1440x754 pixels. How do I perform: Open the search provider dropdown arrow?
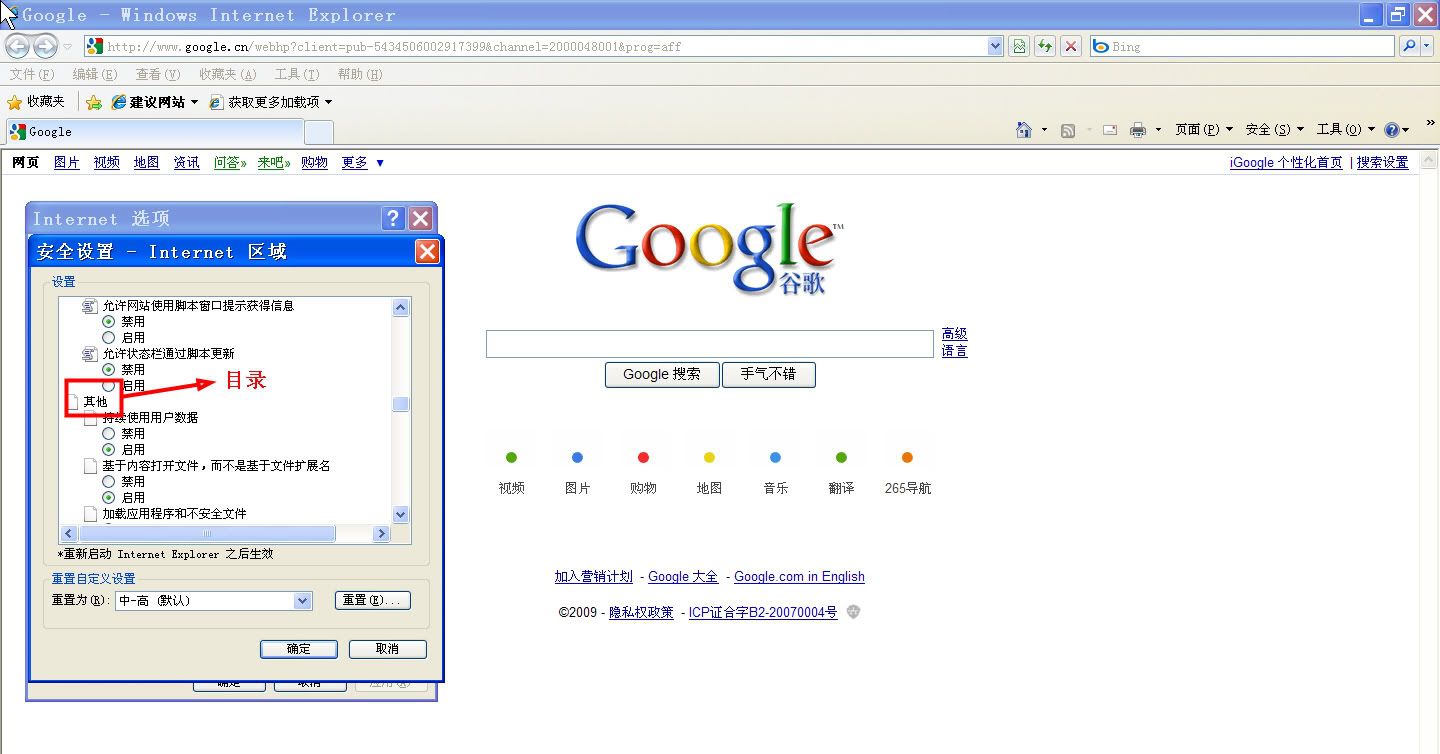pos(1427,46)
